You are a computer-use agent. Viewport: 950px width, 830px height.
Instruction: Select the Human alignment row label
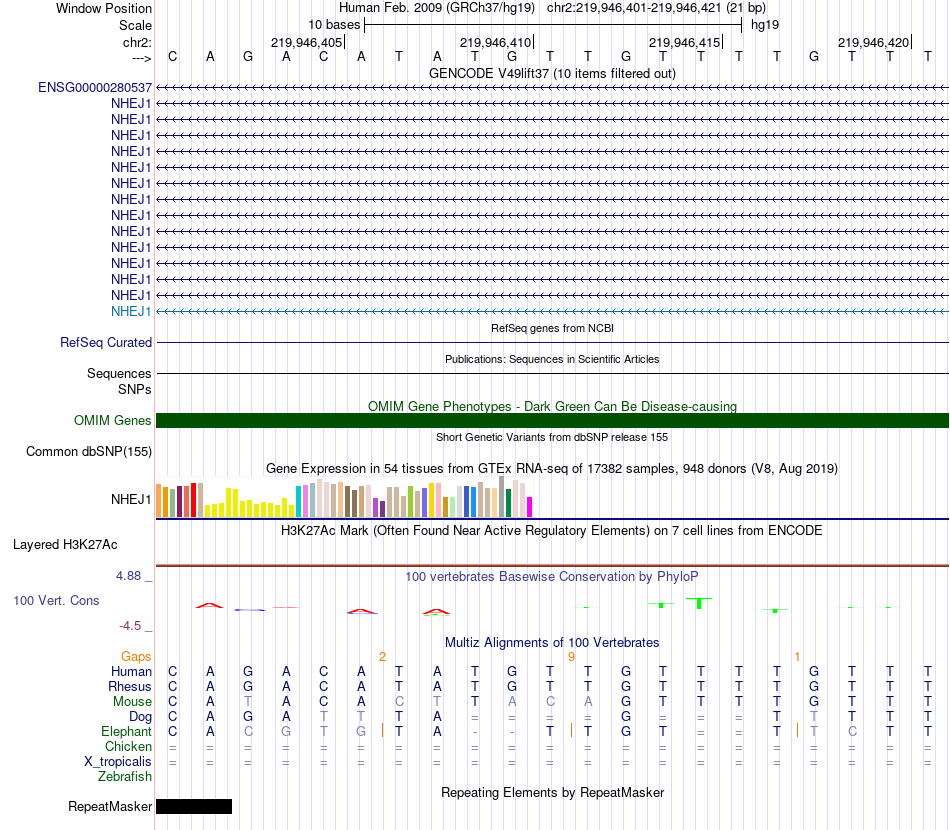pos(131,671)
